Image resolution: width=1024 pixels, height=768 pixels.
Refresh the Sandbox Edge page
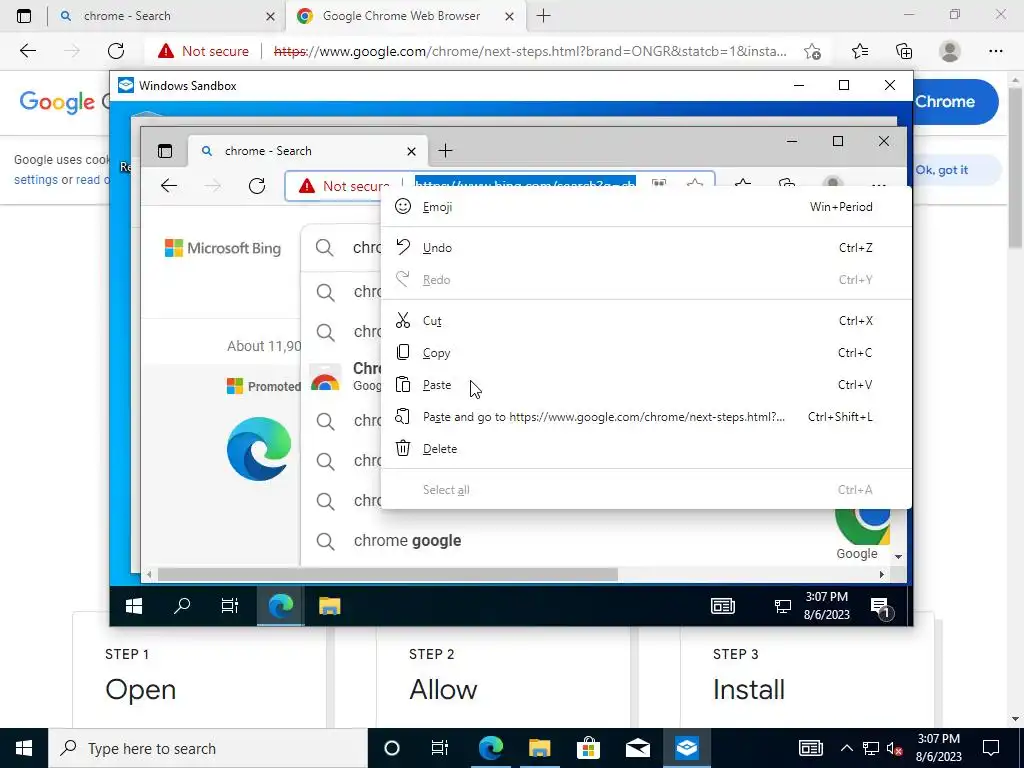tap(257, 185)
